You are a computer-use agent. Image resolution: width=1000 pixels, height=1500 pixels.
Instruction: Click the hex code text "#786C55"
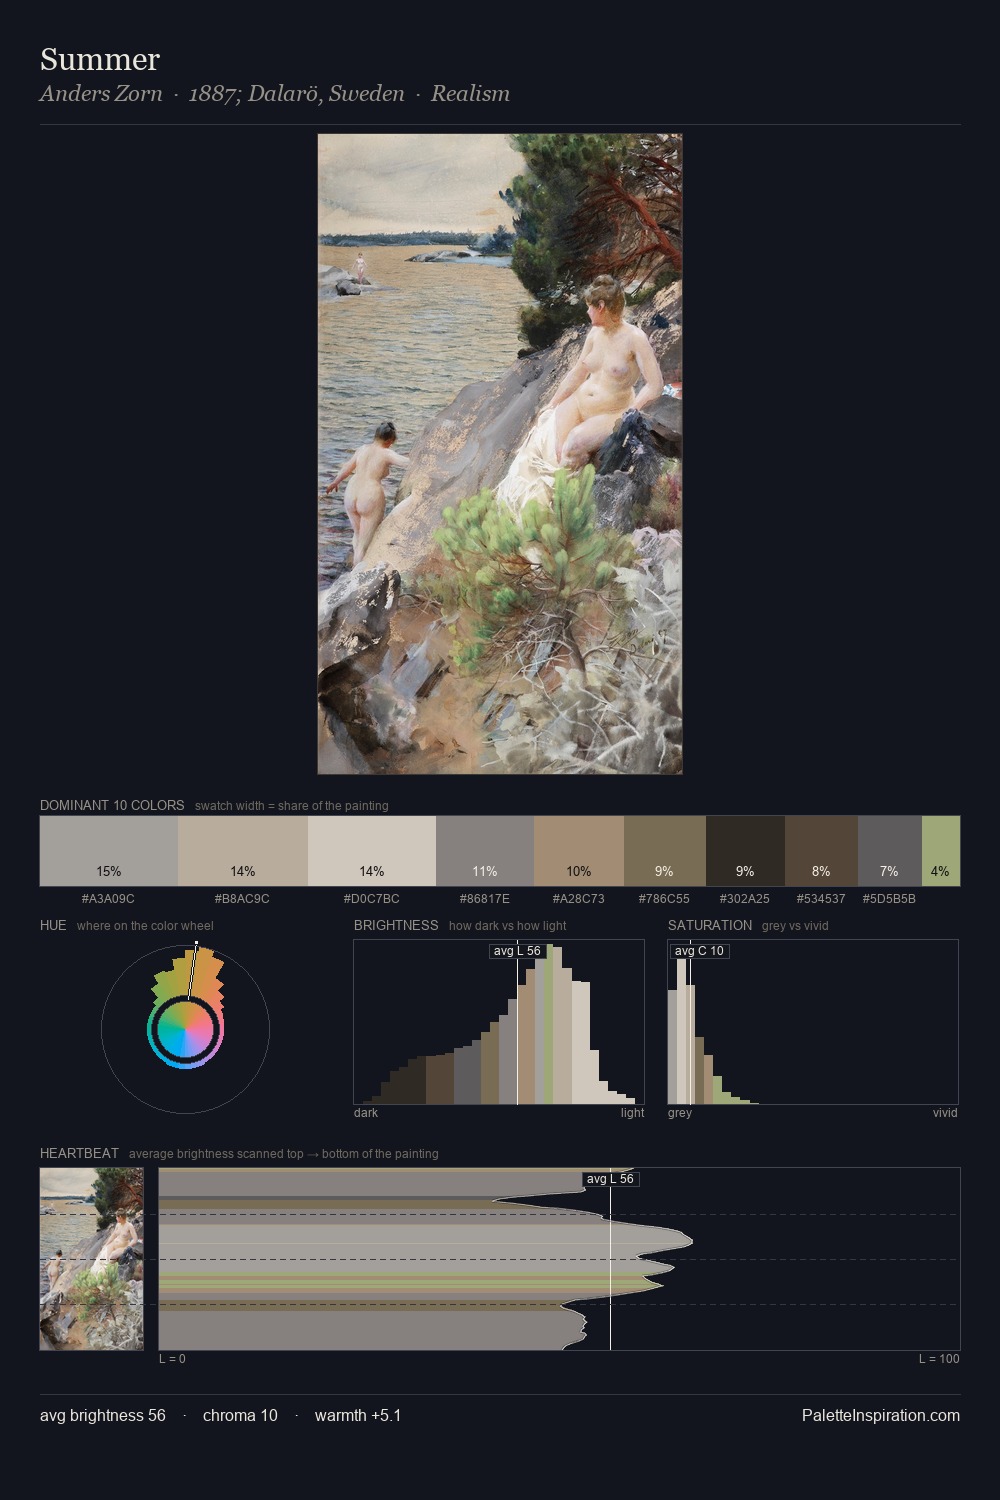tap(664, 898)
